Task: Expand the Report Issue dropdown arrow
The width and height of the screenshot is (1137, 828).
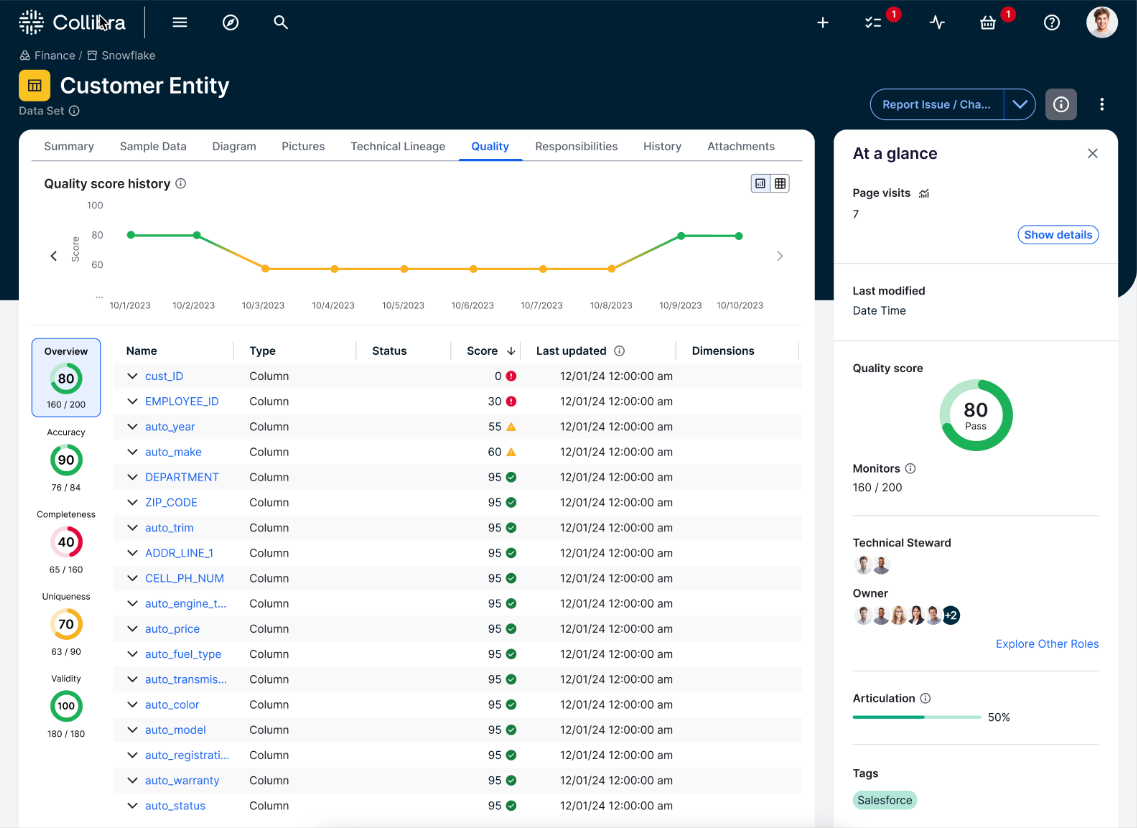Action: 1019,104
